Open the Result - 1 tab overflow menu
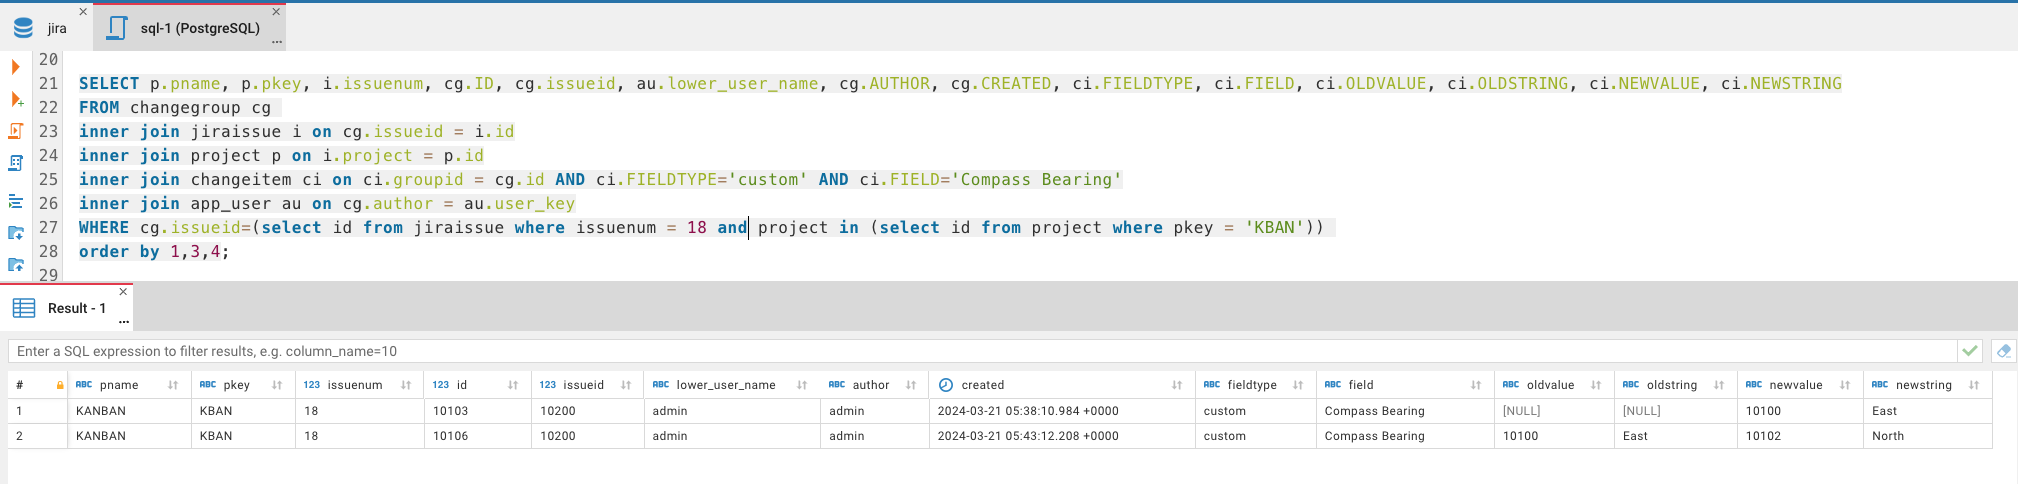Viewport: 2018px width, 484px height. tap(124, 322)
